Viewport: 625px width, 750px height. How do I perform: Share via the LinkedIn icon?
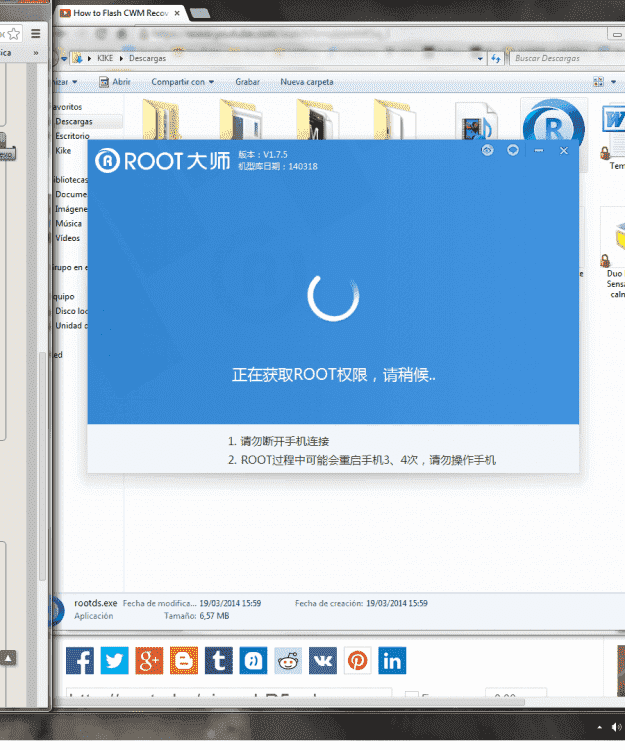point(392,661)
